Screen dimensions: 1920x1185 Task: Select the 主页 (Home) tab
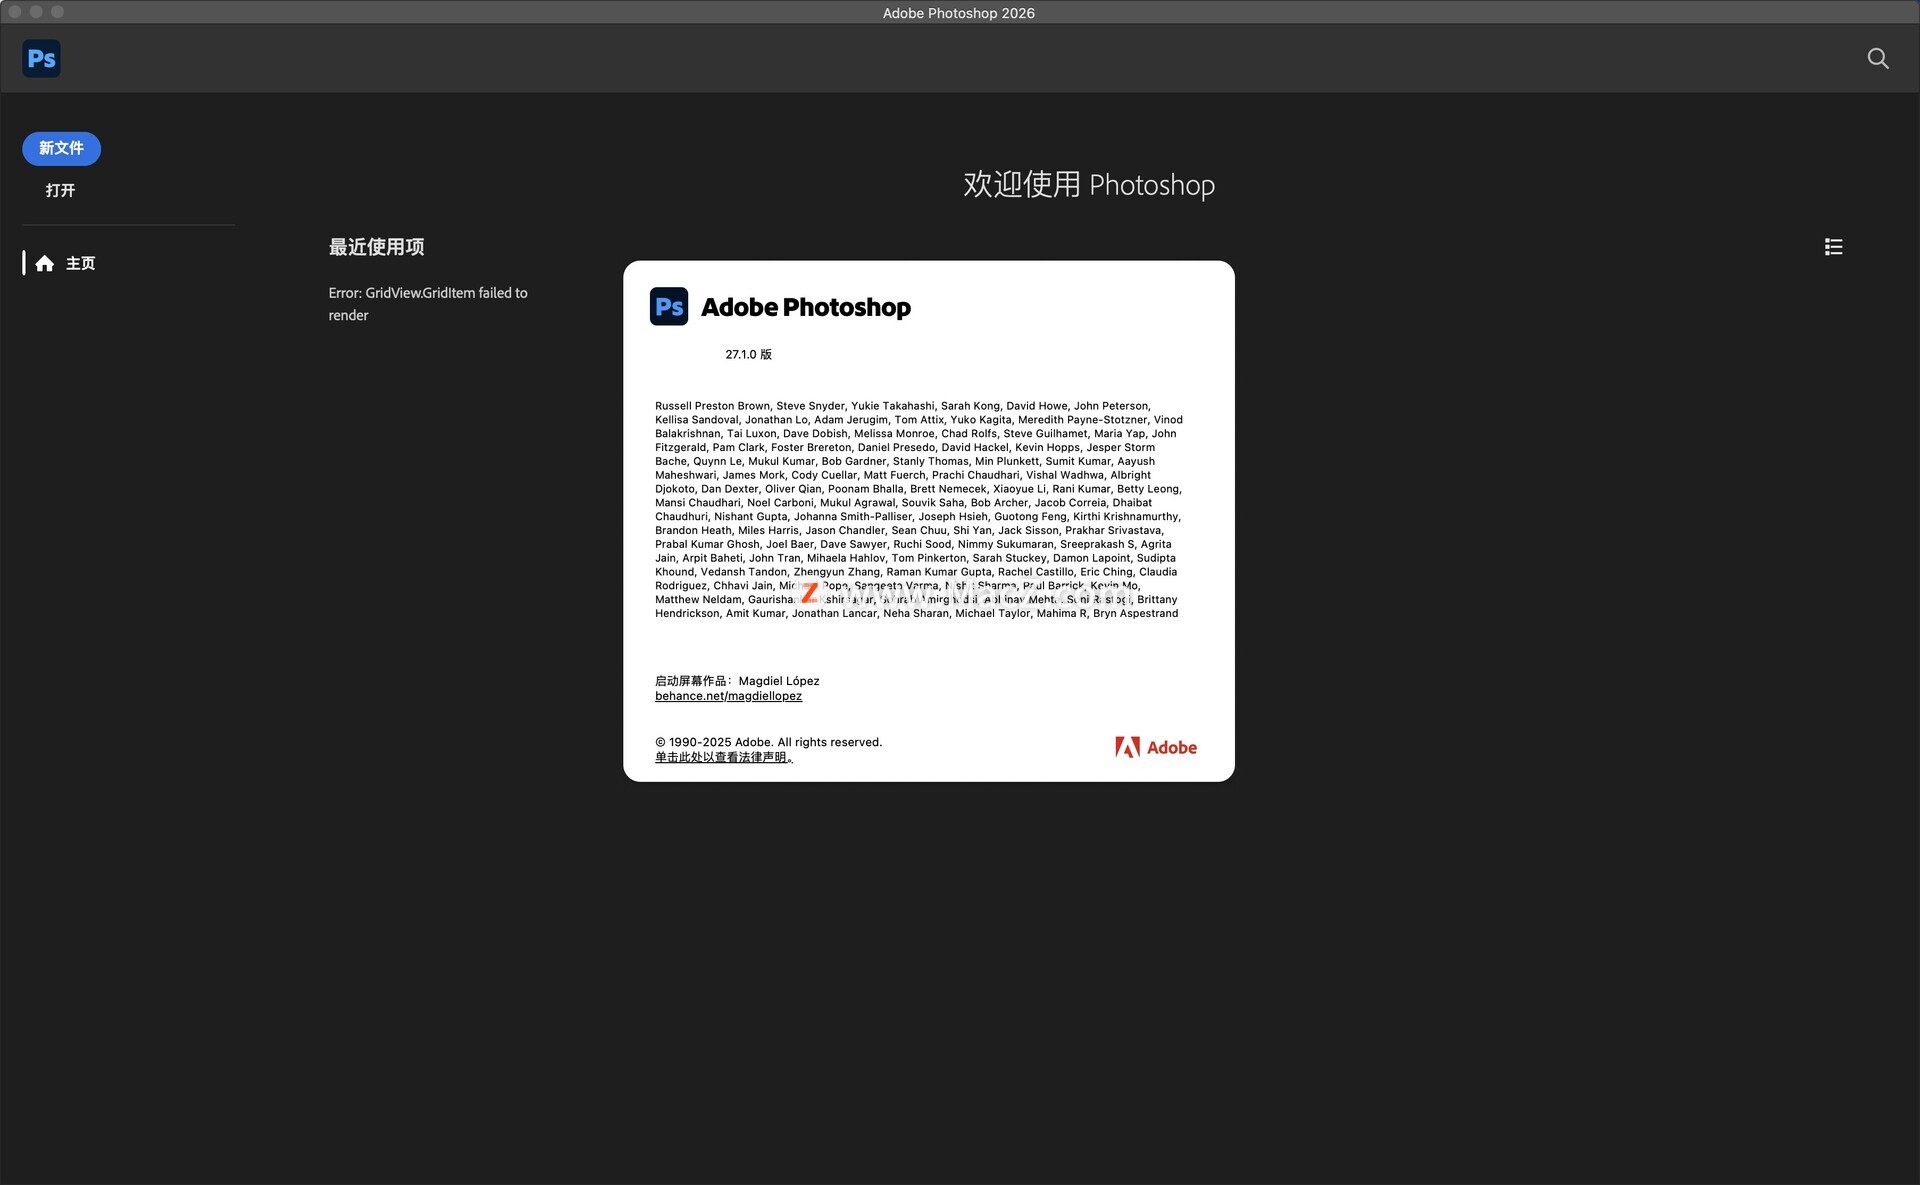pyautogui.click(x=80, y=264)
